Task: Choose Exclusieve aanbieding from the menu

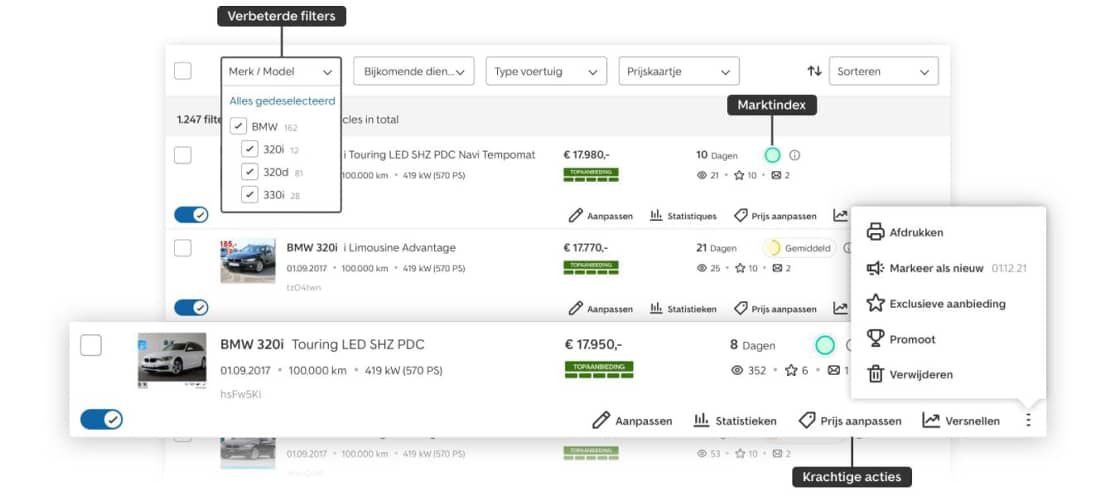Action: click(936, 304)
